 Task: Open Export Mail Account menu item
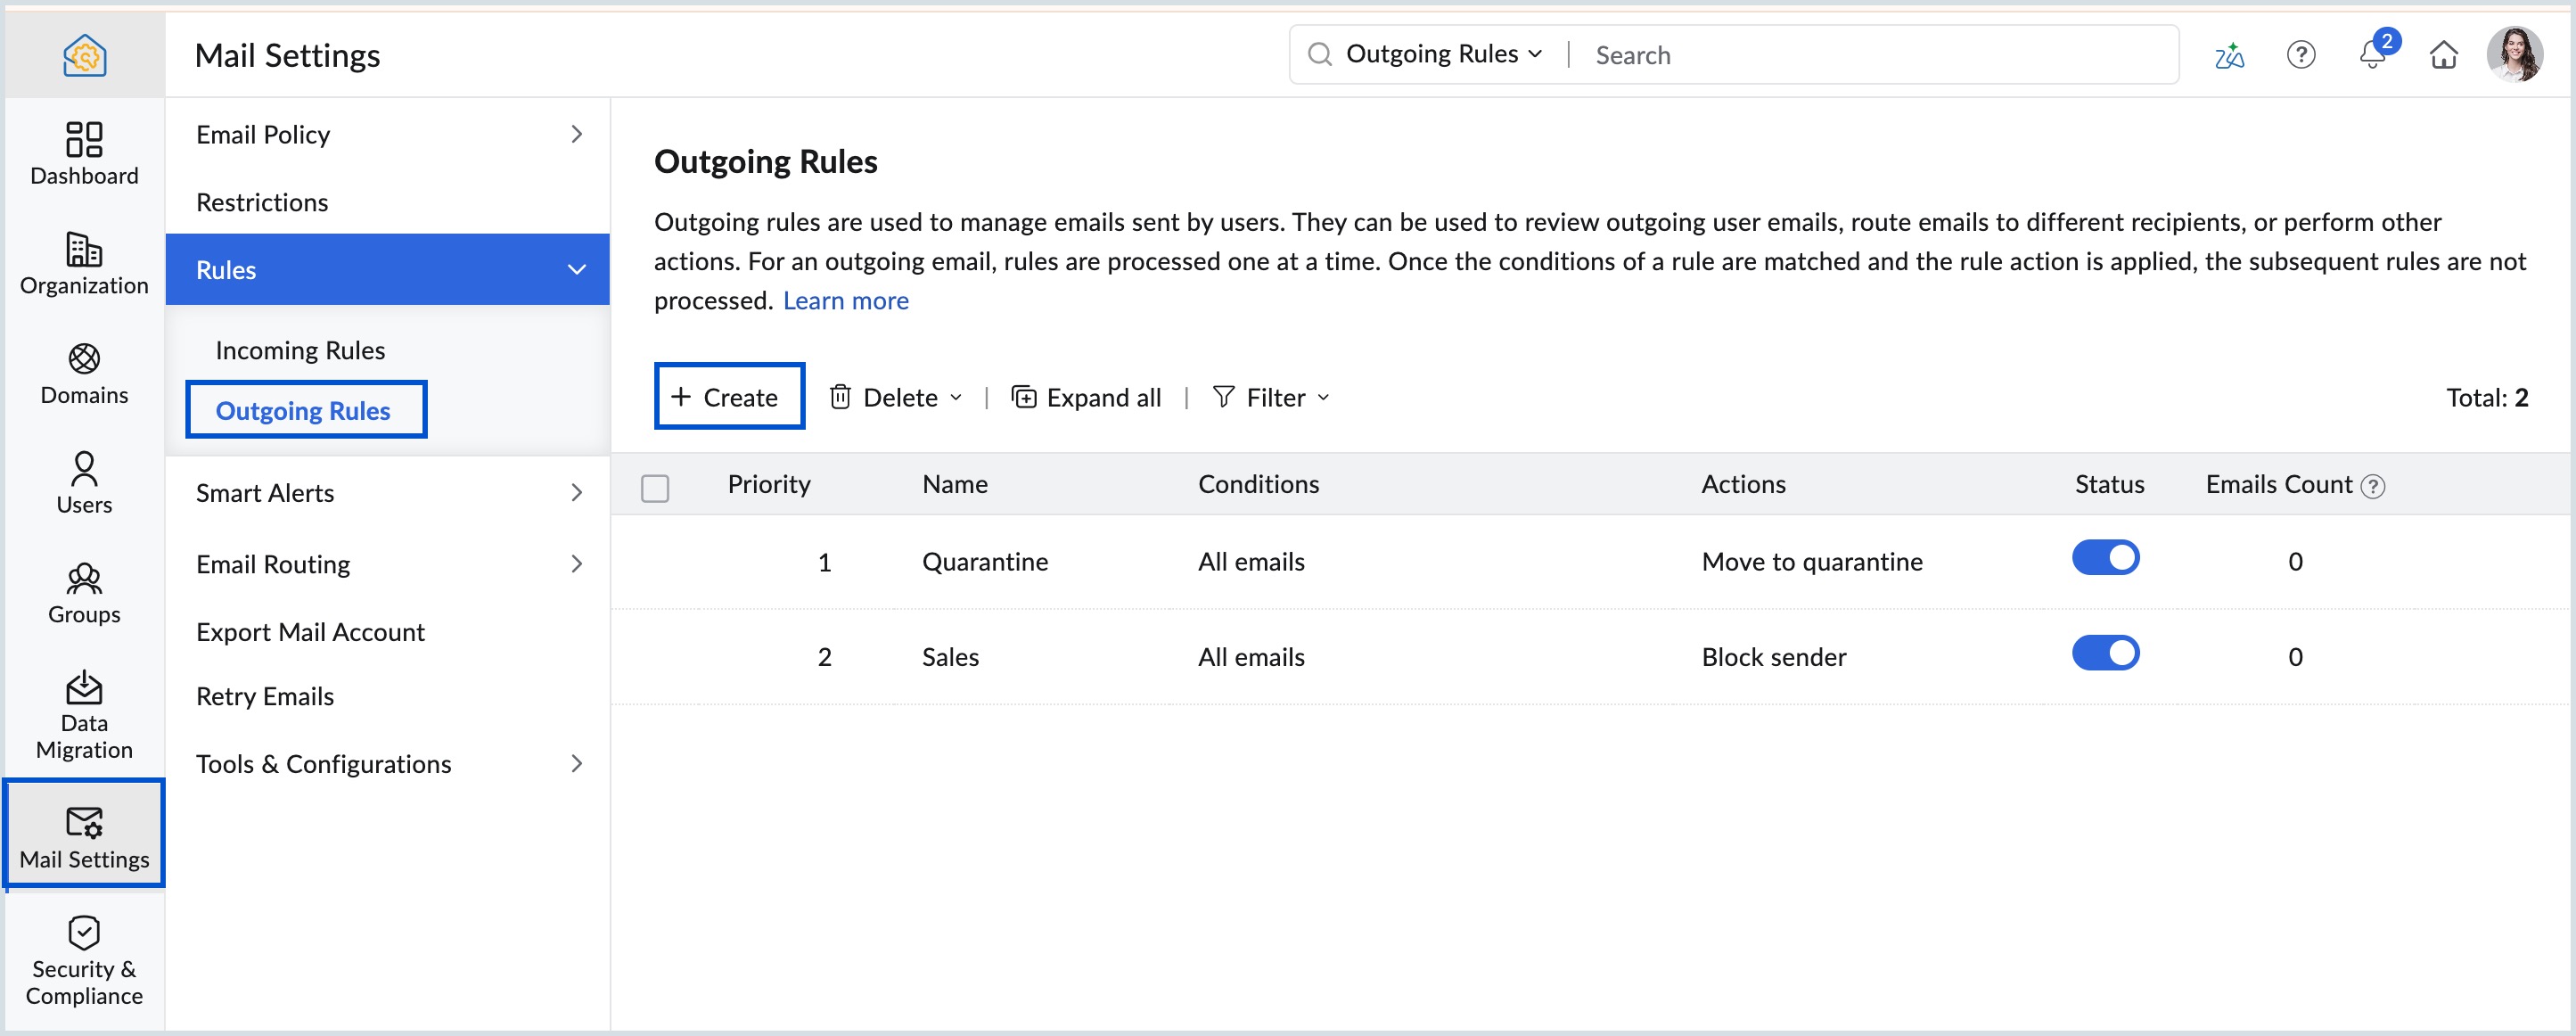point(310,632)
